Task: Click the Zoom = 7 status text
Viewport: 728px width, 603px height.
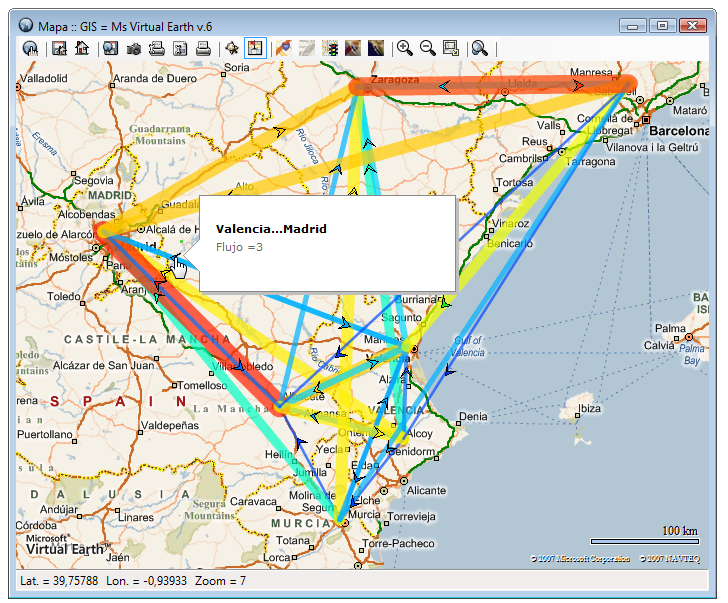Action: 220,581
